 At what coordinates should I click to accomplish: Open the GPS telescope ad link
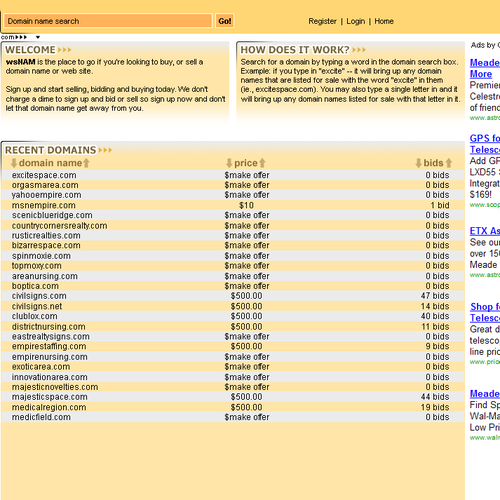click(x=485, y=144)
